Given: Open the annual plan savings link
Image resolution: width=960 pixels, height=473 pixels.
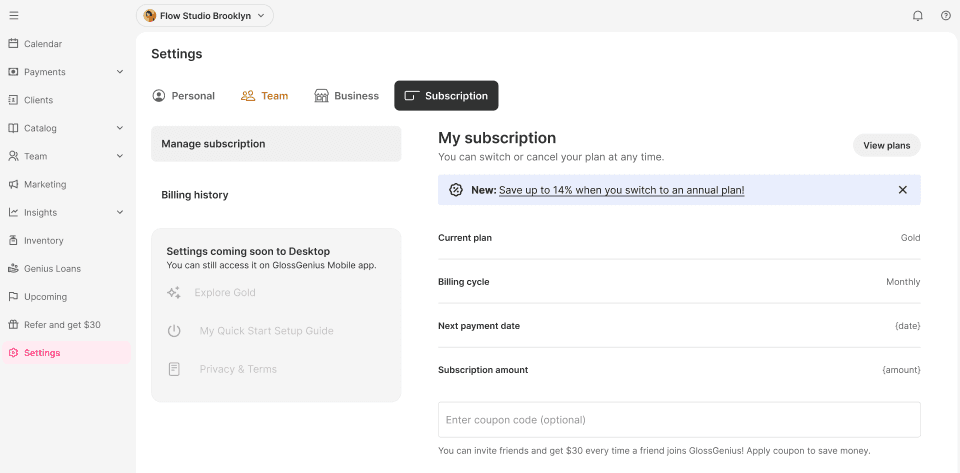Looking at the screenshot, I should [621, 190].
